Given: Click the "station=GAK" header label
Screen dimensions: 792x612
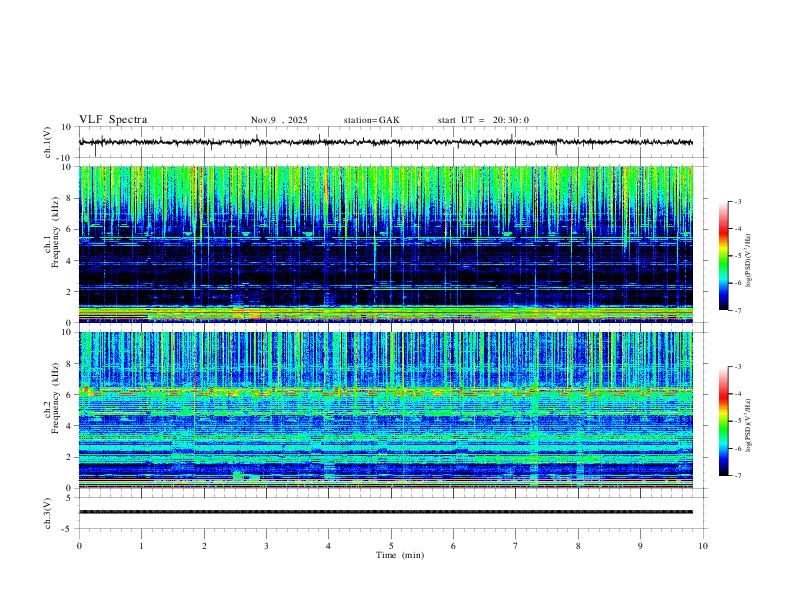Looking at the screenshot, I should (x=371, y=120).
